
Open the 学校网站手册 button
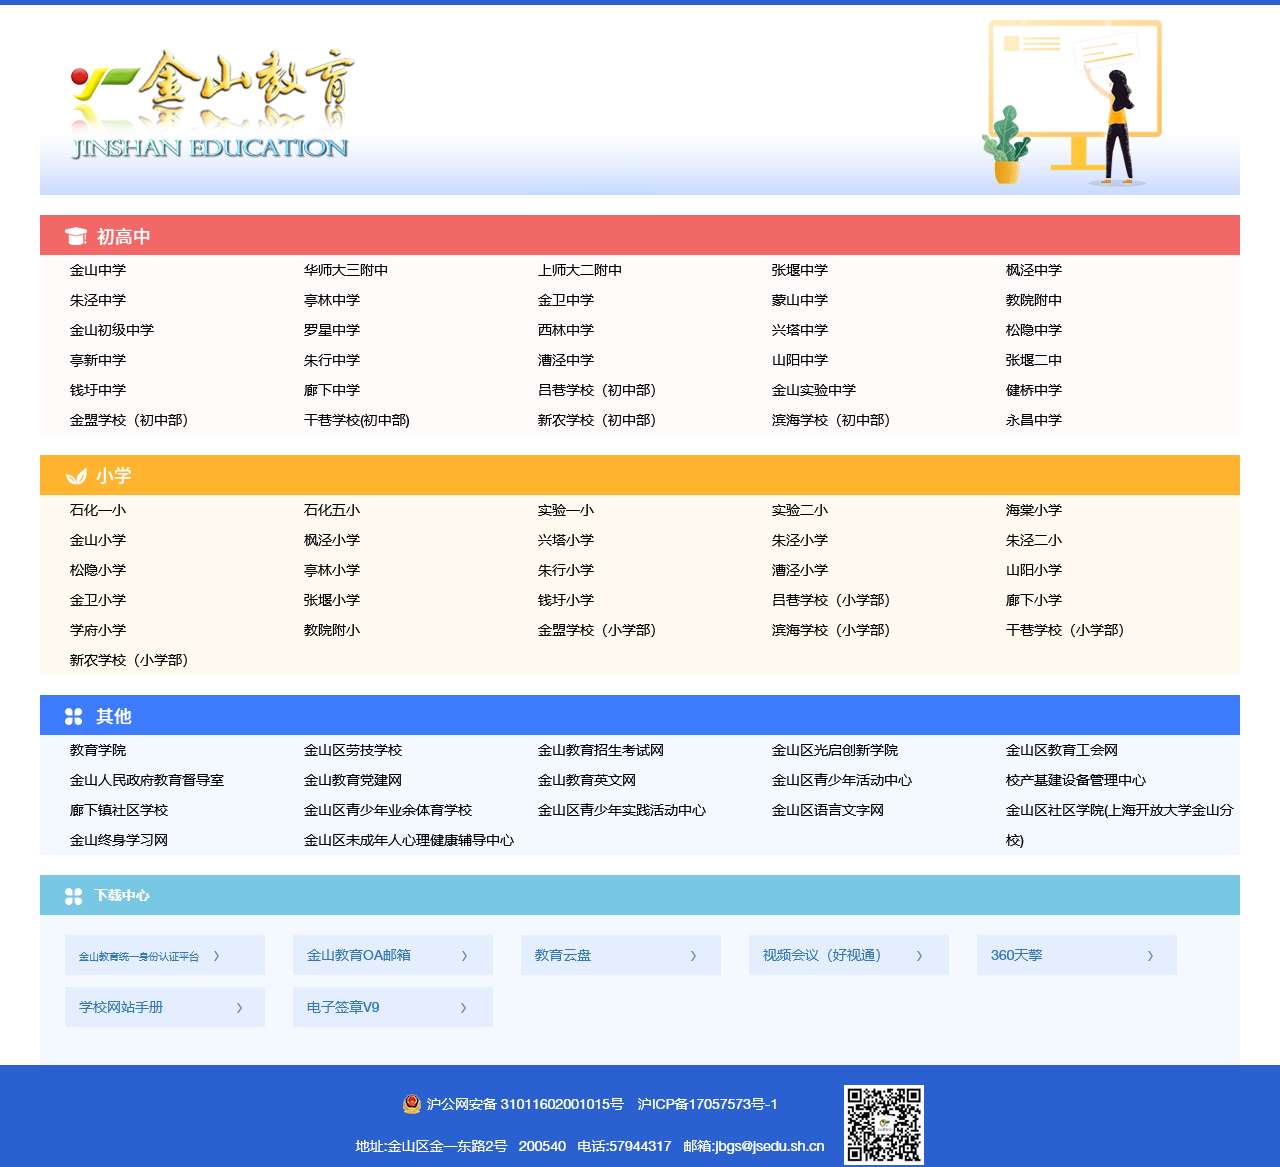165,1007
